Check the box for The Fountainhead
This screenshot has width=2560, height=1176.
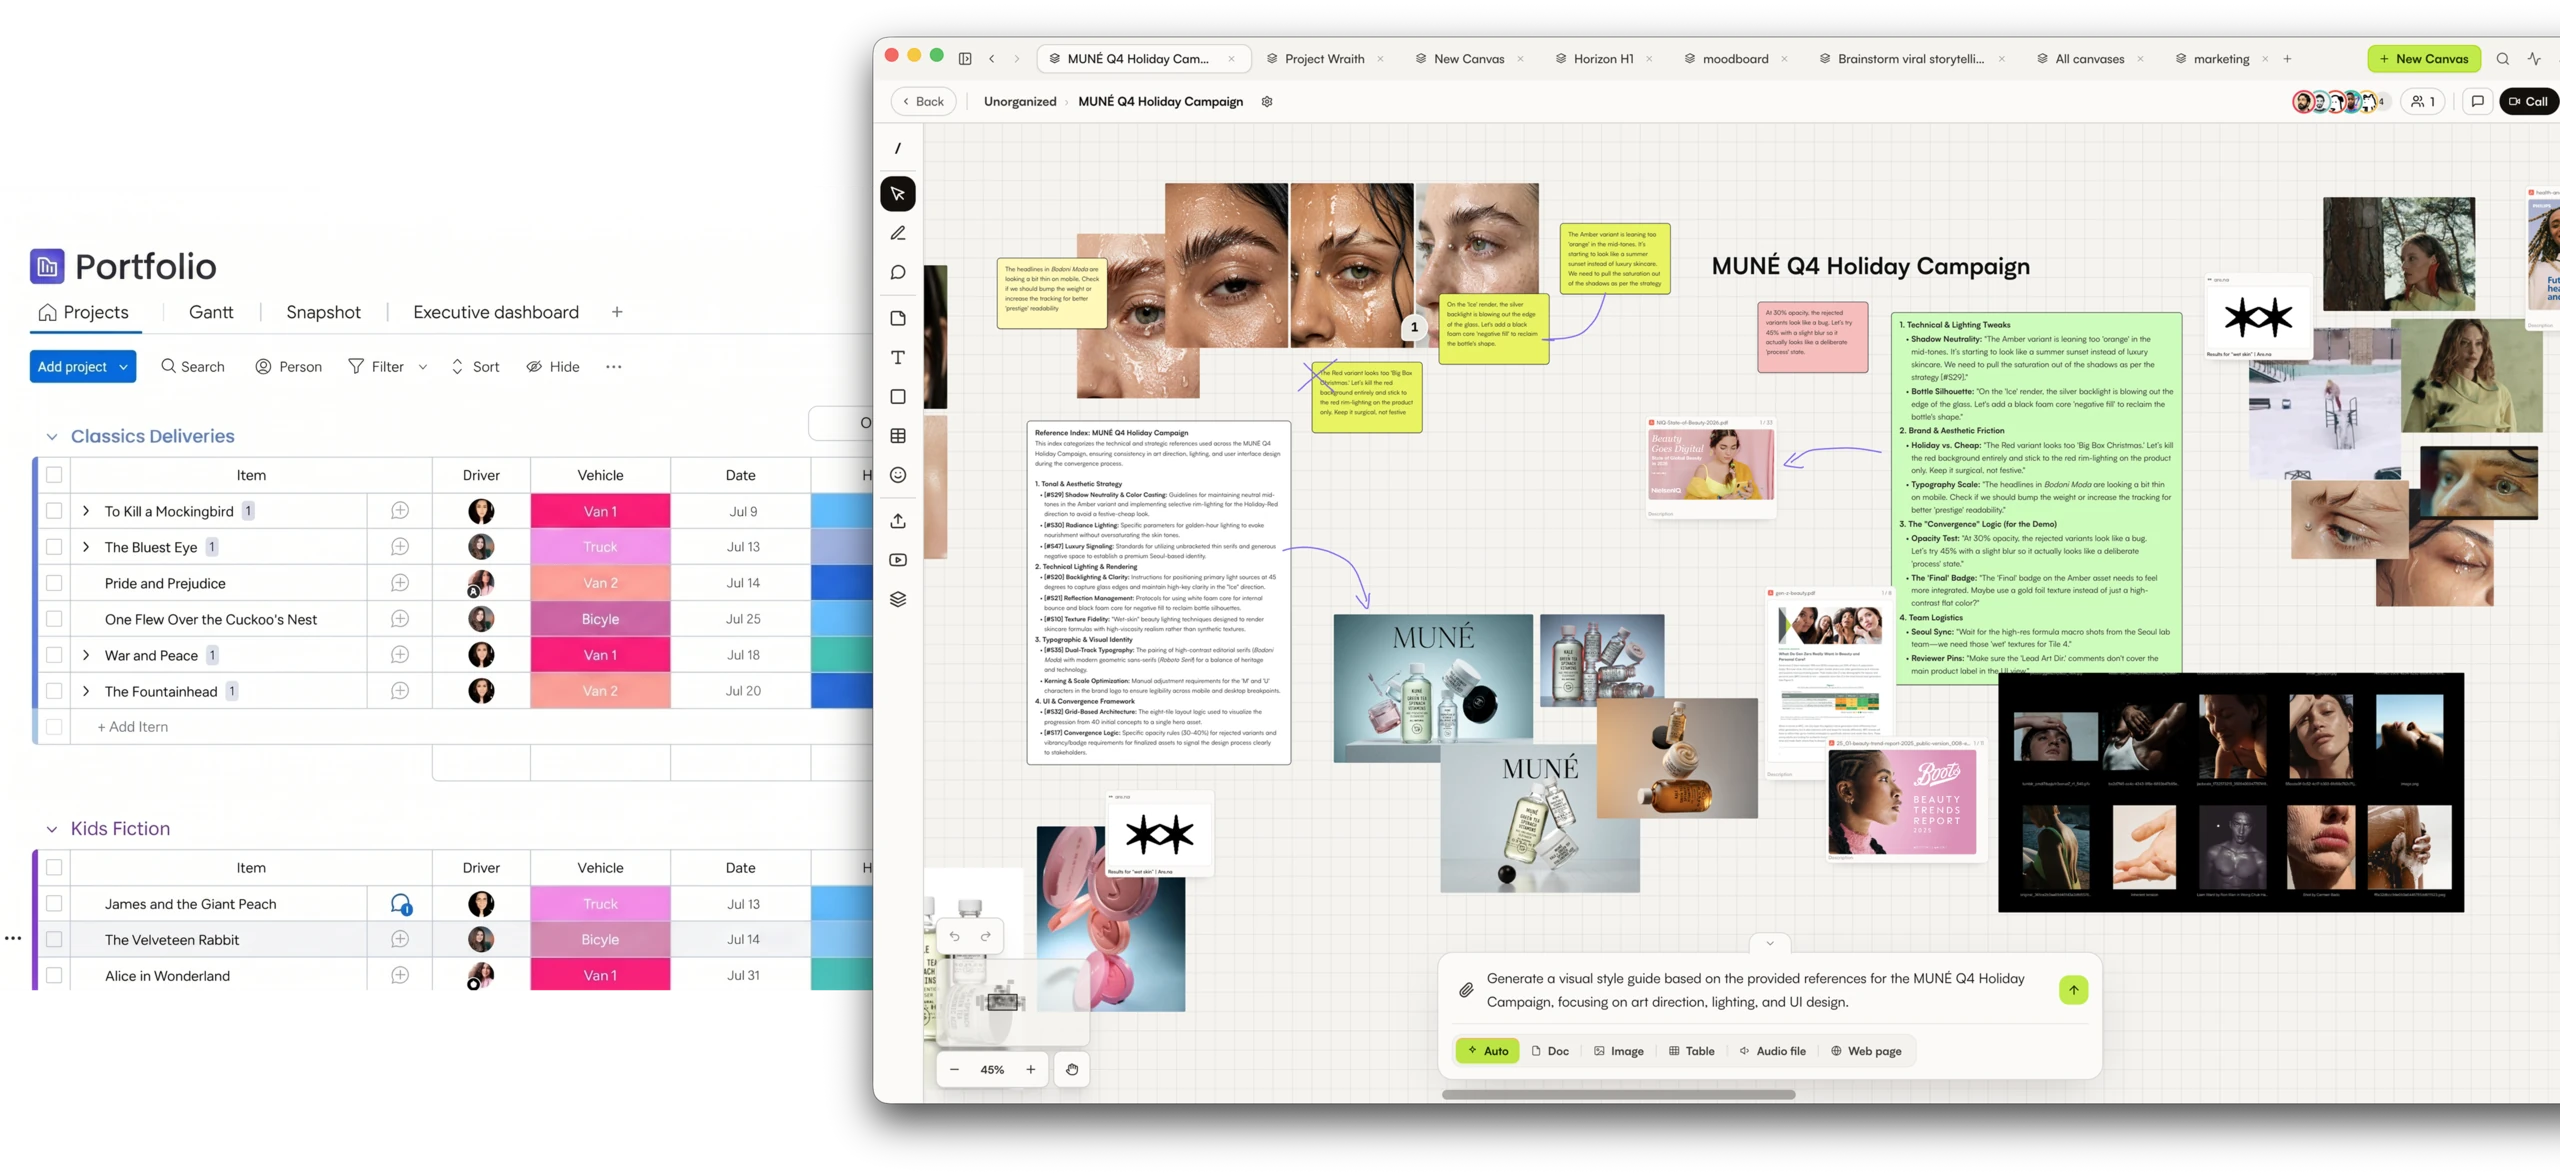point(54,691)
